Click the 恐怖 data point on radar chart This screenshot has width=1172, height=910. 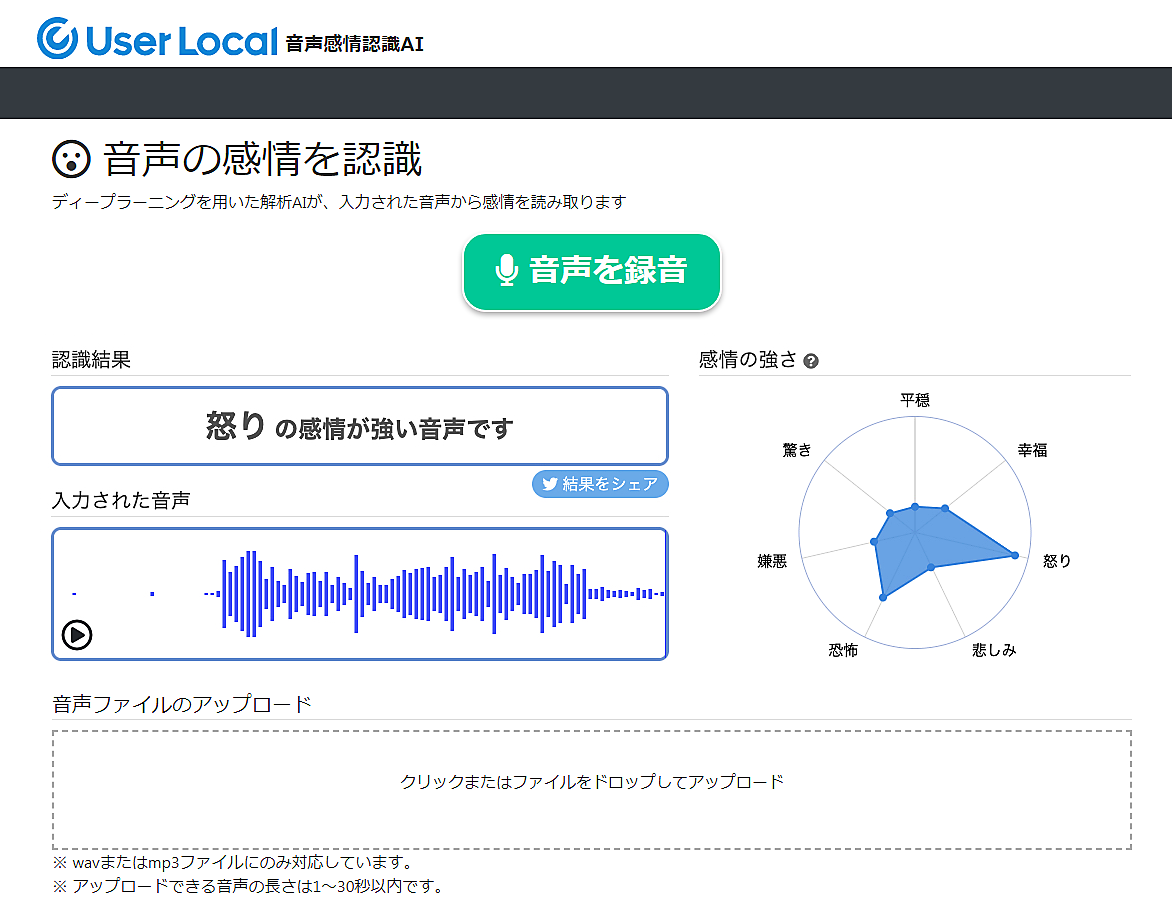[x=882, y=597]
